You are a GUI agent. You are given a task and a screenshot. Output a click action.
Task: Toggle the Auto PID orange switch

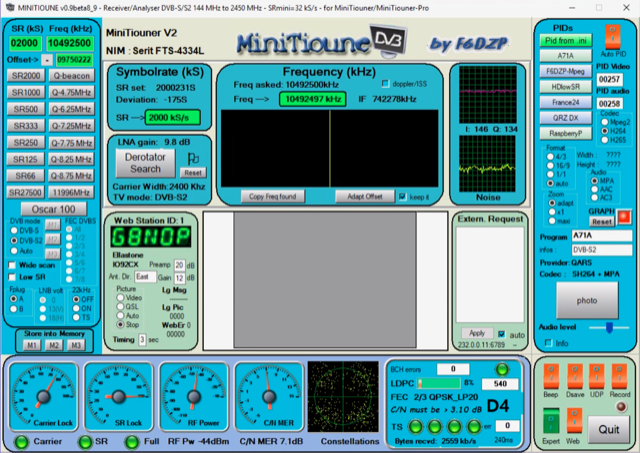click(613, 36)
